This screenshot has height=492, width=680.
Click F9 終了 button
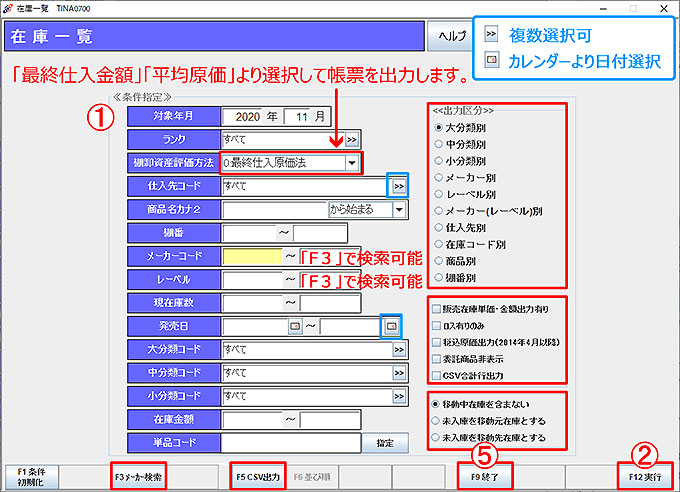pos(485,477)
